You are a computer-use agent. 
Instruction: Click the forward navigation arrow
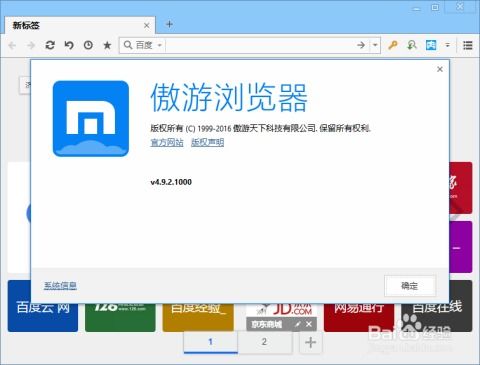click(x=31, y=45)
